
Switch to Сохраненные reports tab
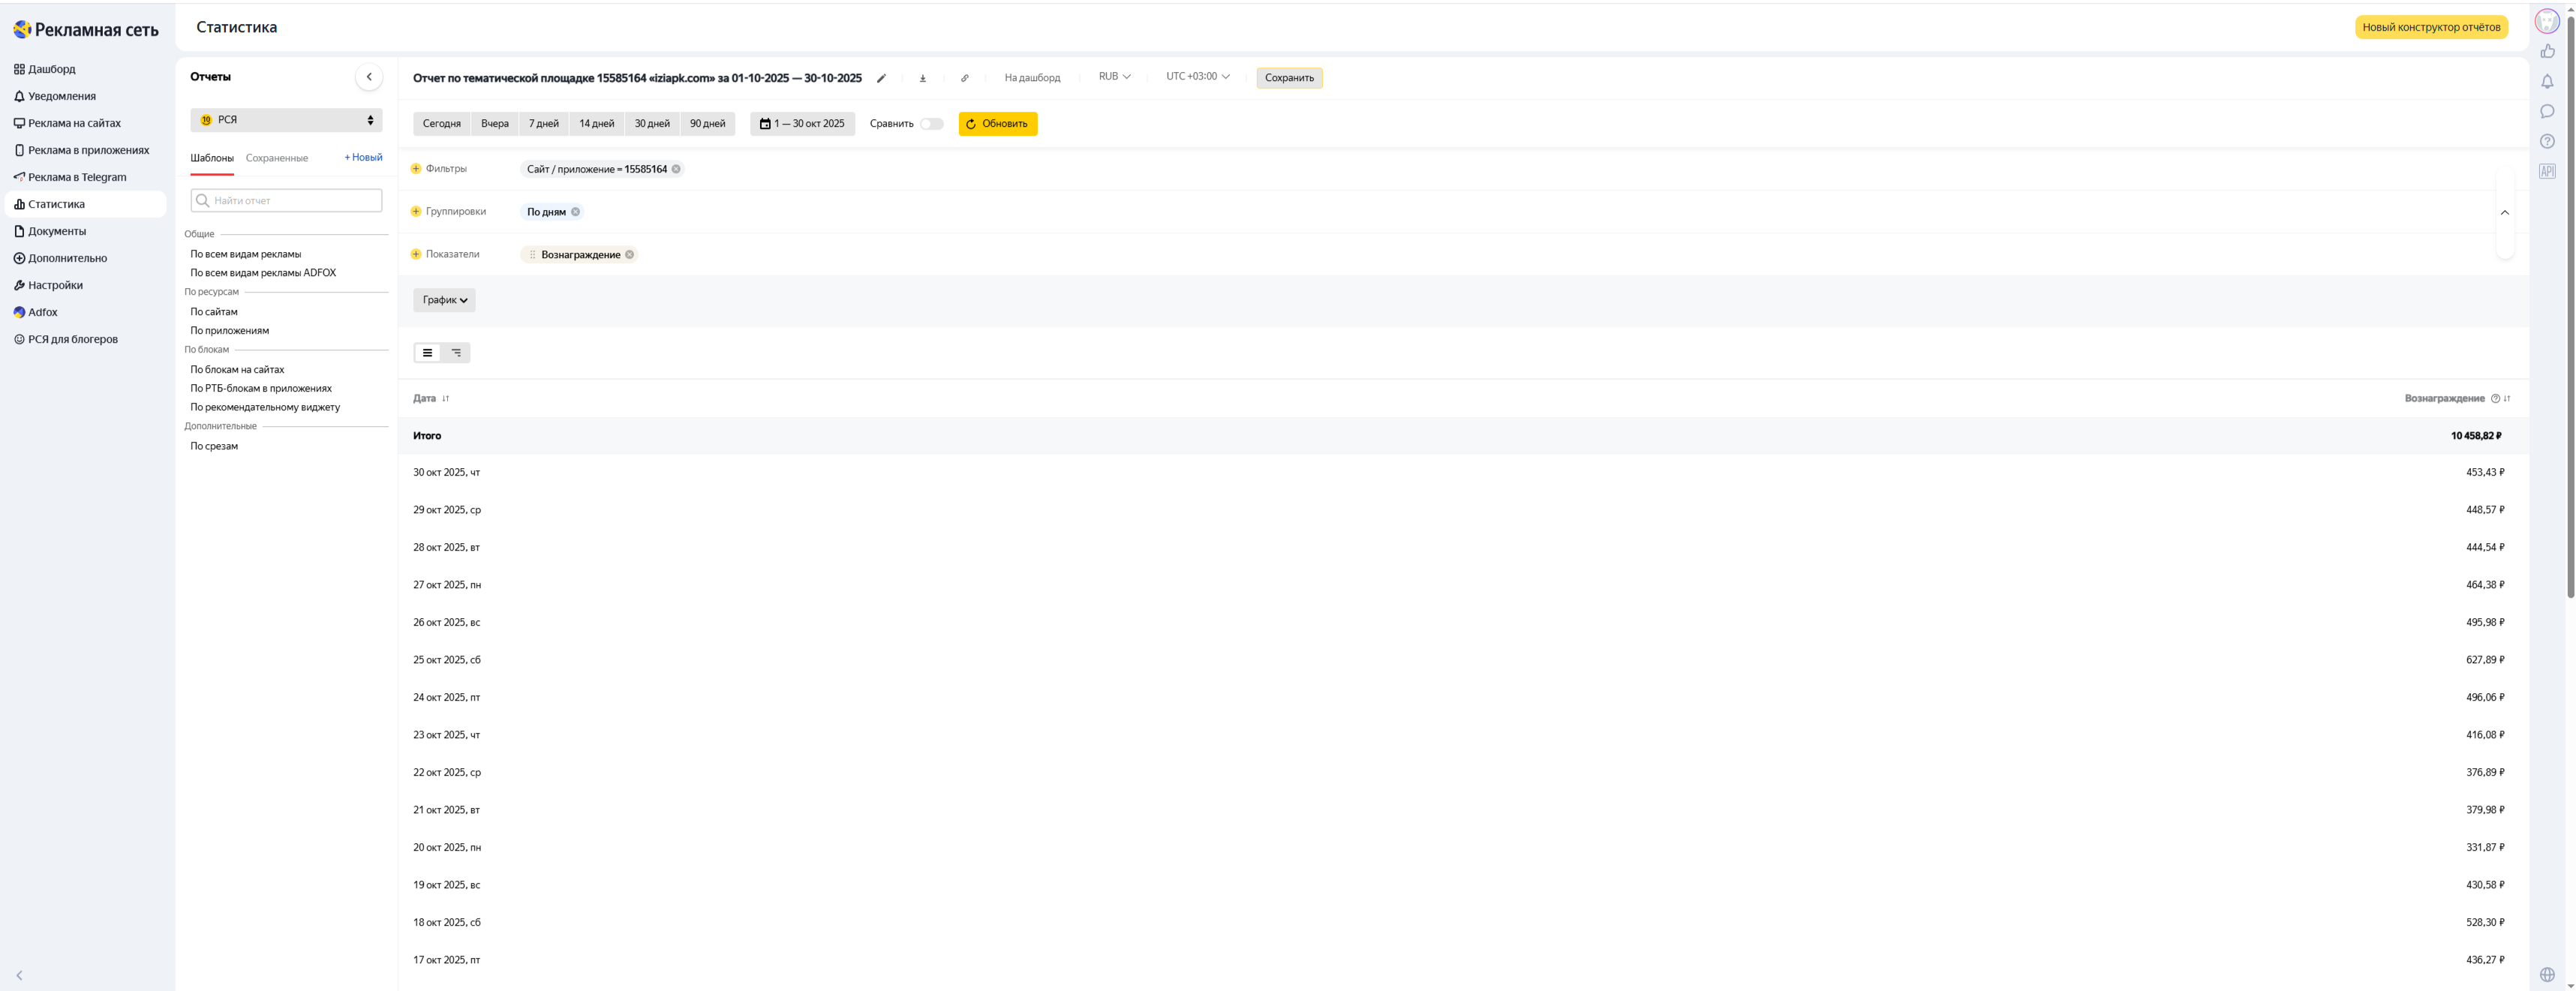click(x=277, y=158)
